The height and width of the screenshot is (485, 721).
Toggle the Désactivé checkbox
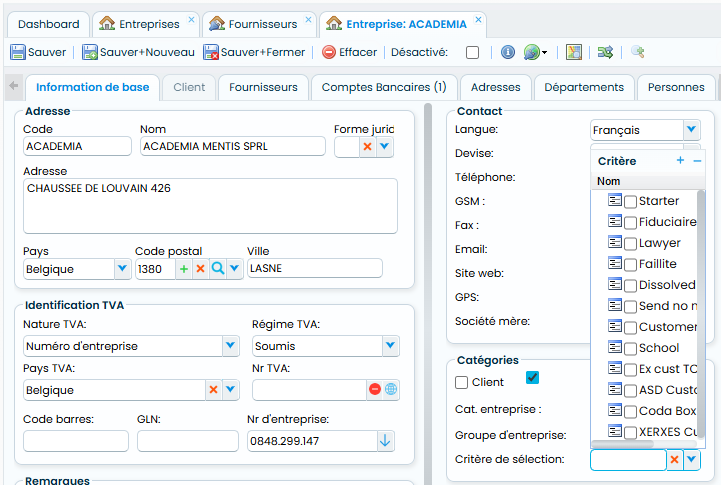[x=472, y=52]
